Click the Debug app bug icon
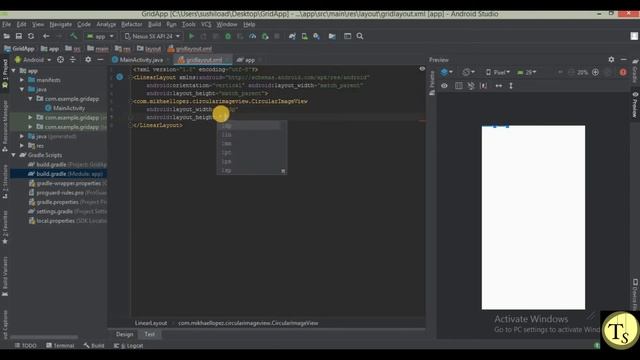This screenshot has width=640, height=360. click(228, 36)
